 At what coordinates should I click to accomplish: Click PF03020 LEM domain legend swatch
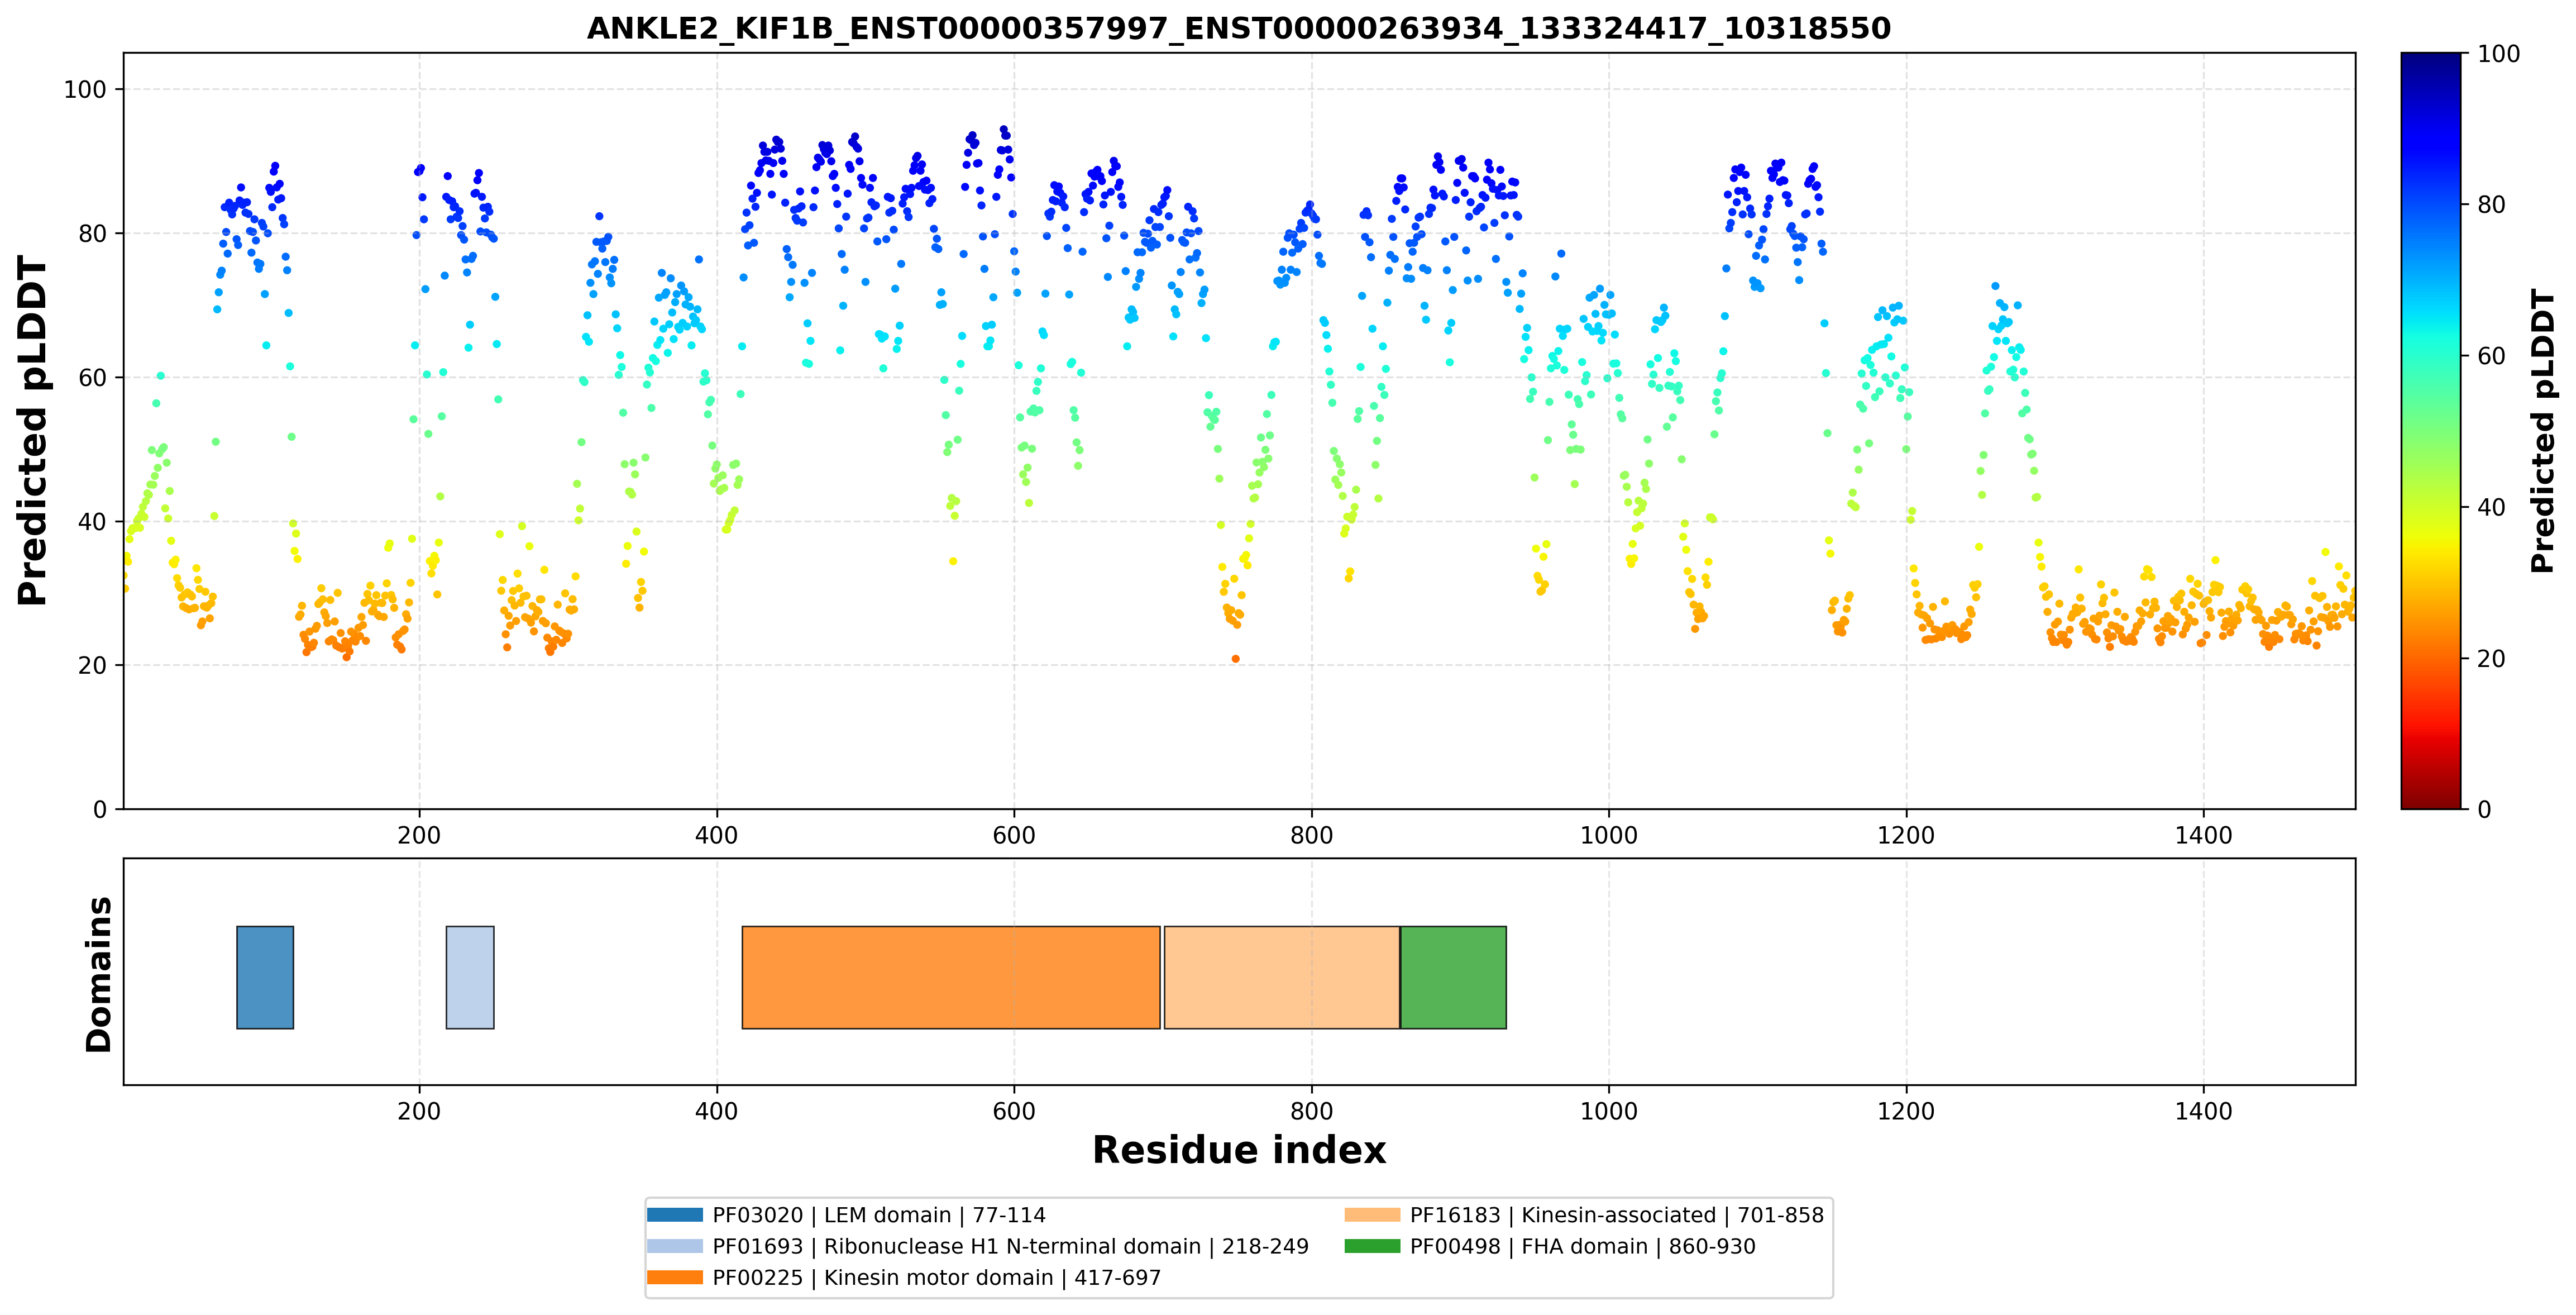[675, 1215]
